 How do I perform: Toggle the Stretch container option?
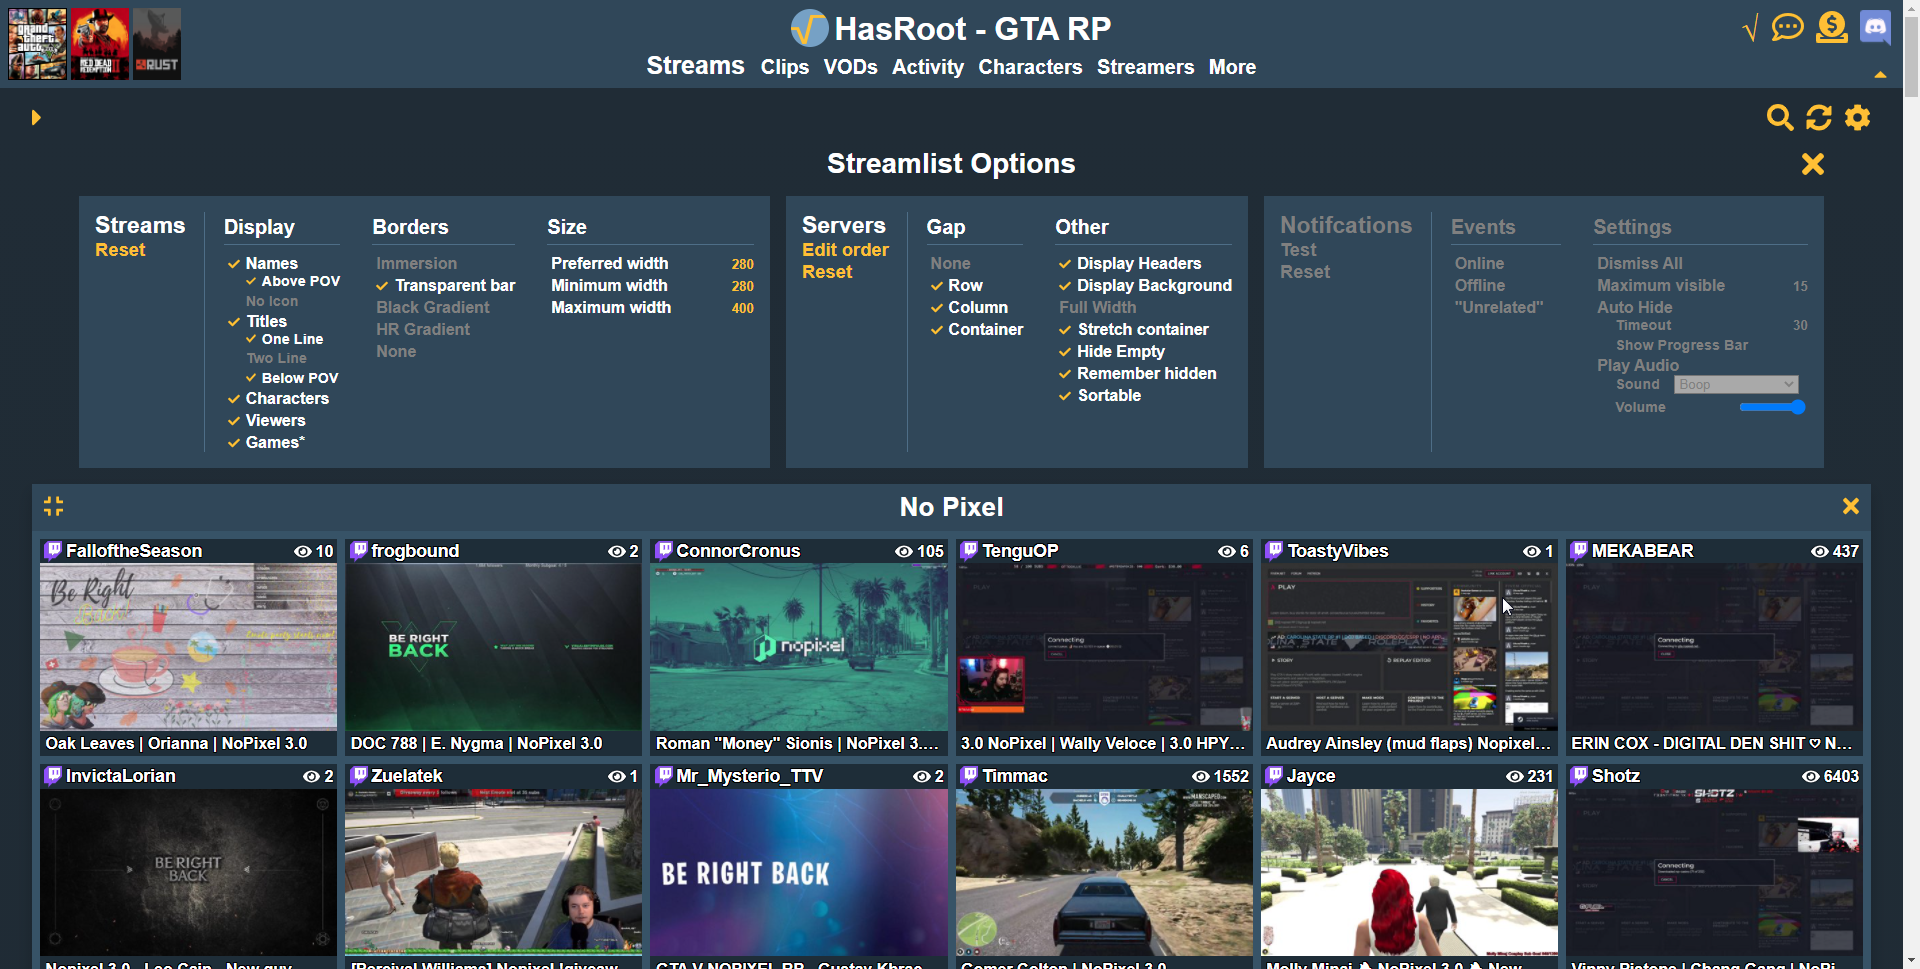point(1134,330)
